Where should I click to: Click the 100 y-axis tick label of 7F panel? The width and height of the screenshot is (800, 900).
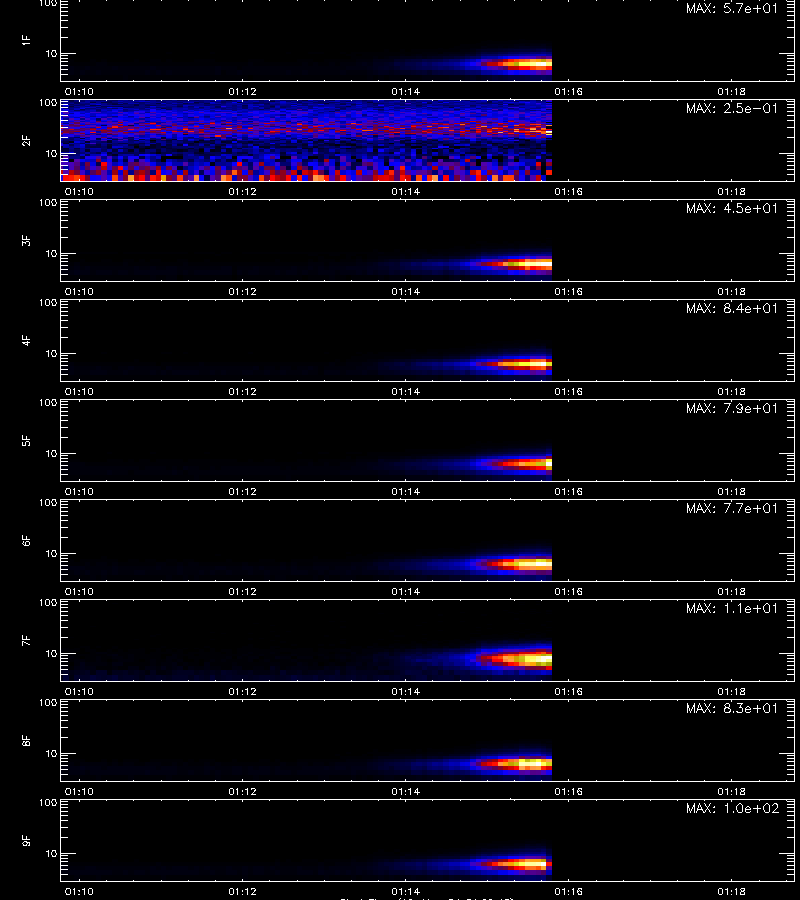[48, 603]
